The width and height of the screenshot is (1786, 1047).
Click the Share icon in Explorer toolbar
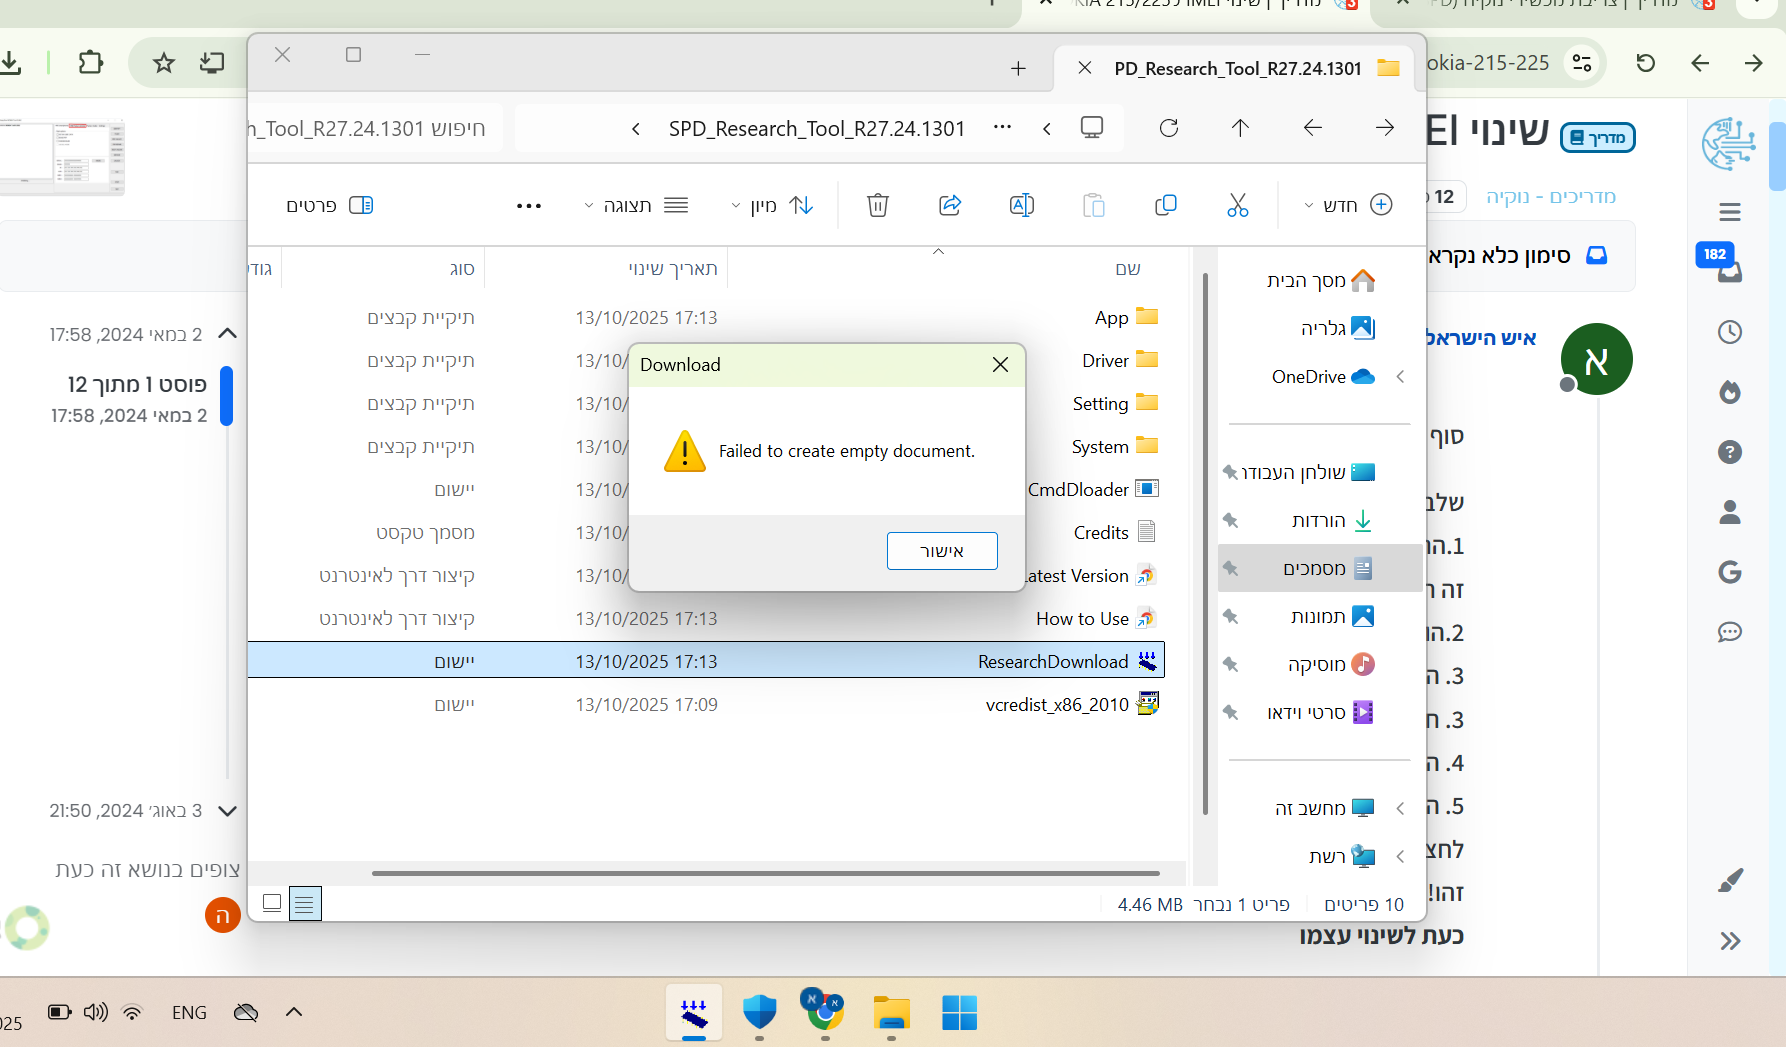click(x=949, y=205)
